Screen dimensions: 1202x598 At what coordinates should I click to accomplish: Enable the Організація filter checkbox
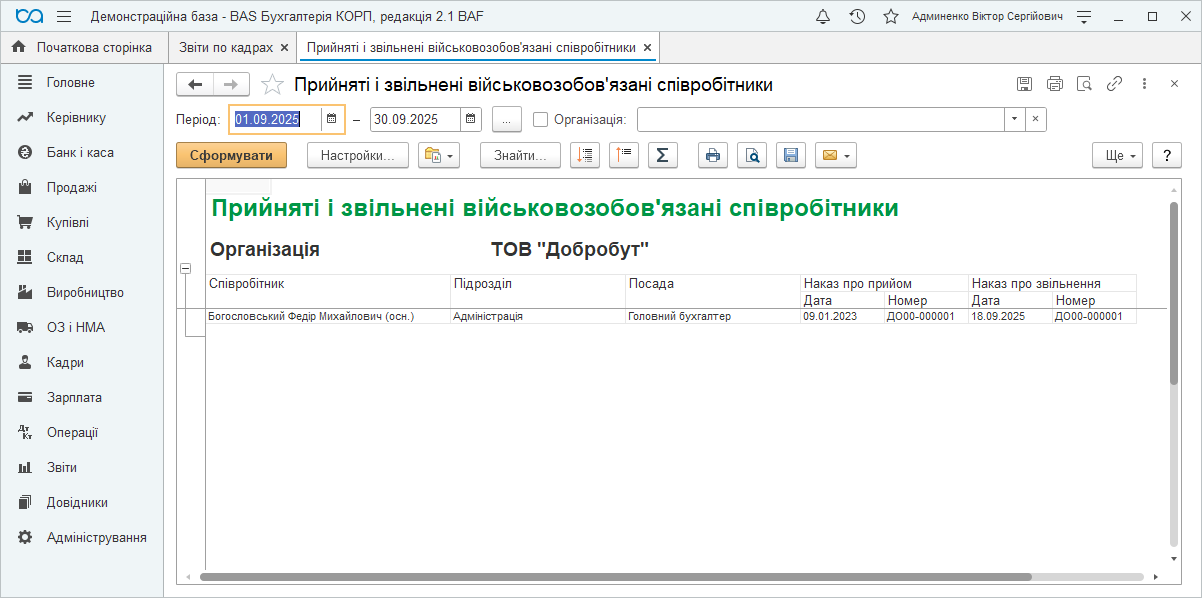tap(541, 120)
